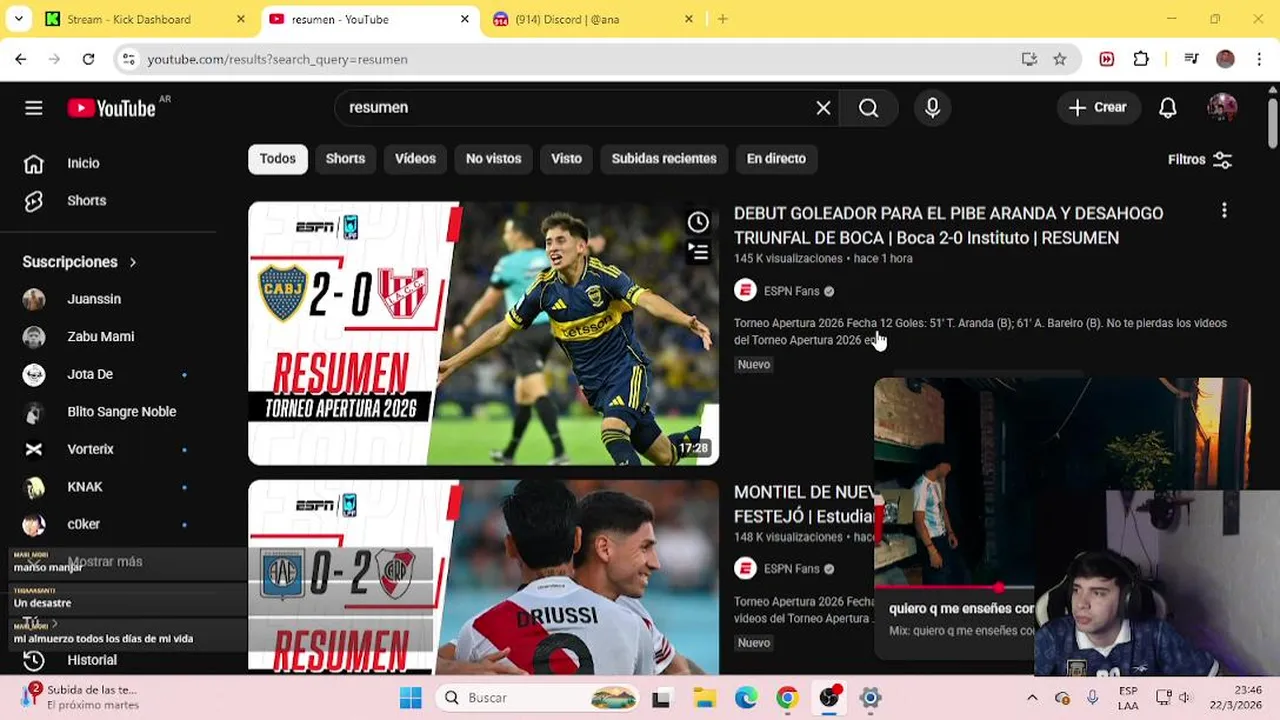
Task: Go to the YouTube home logo
Action: click(x=112, y=108)
